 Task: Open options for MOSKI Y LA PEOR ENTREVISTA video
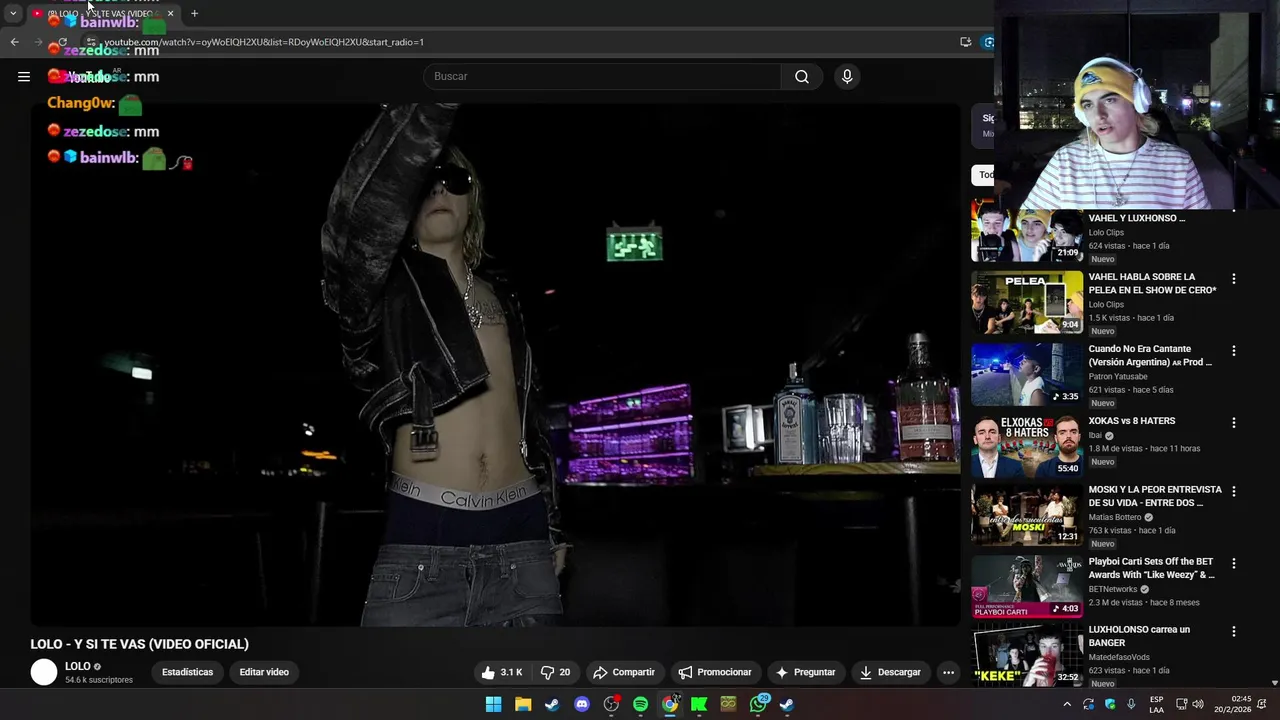coord(1233,491)
